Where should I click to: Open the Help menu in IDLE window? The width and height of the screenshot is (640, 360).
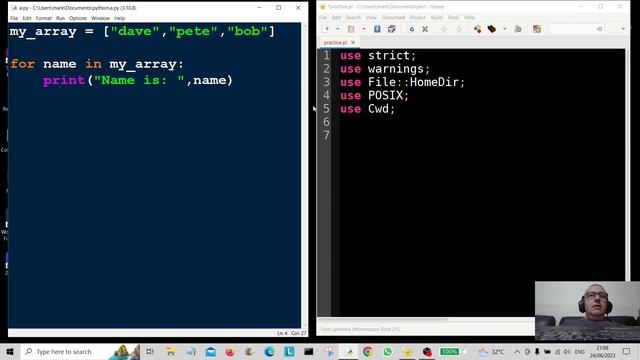tap(119, 18)
